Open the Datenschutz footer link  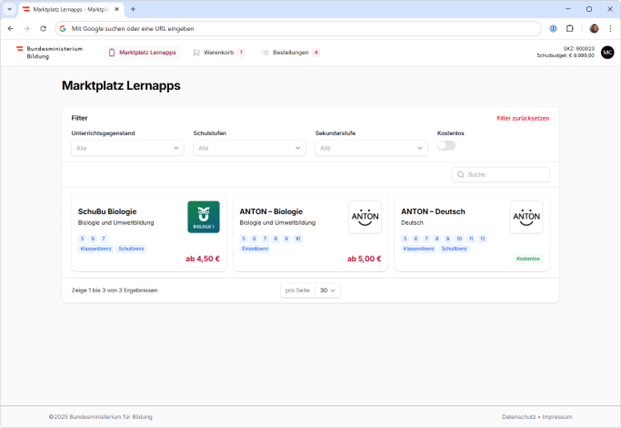tap(518, 417)
